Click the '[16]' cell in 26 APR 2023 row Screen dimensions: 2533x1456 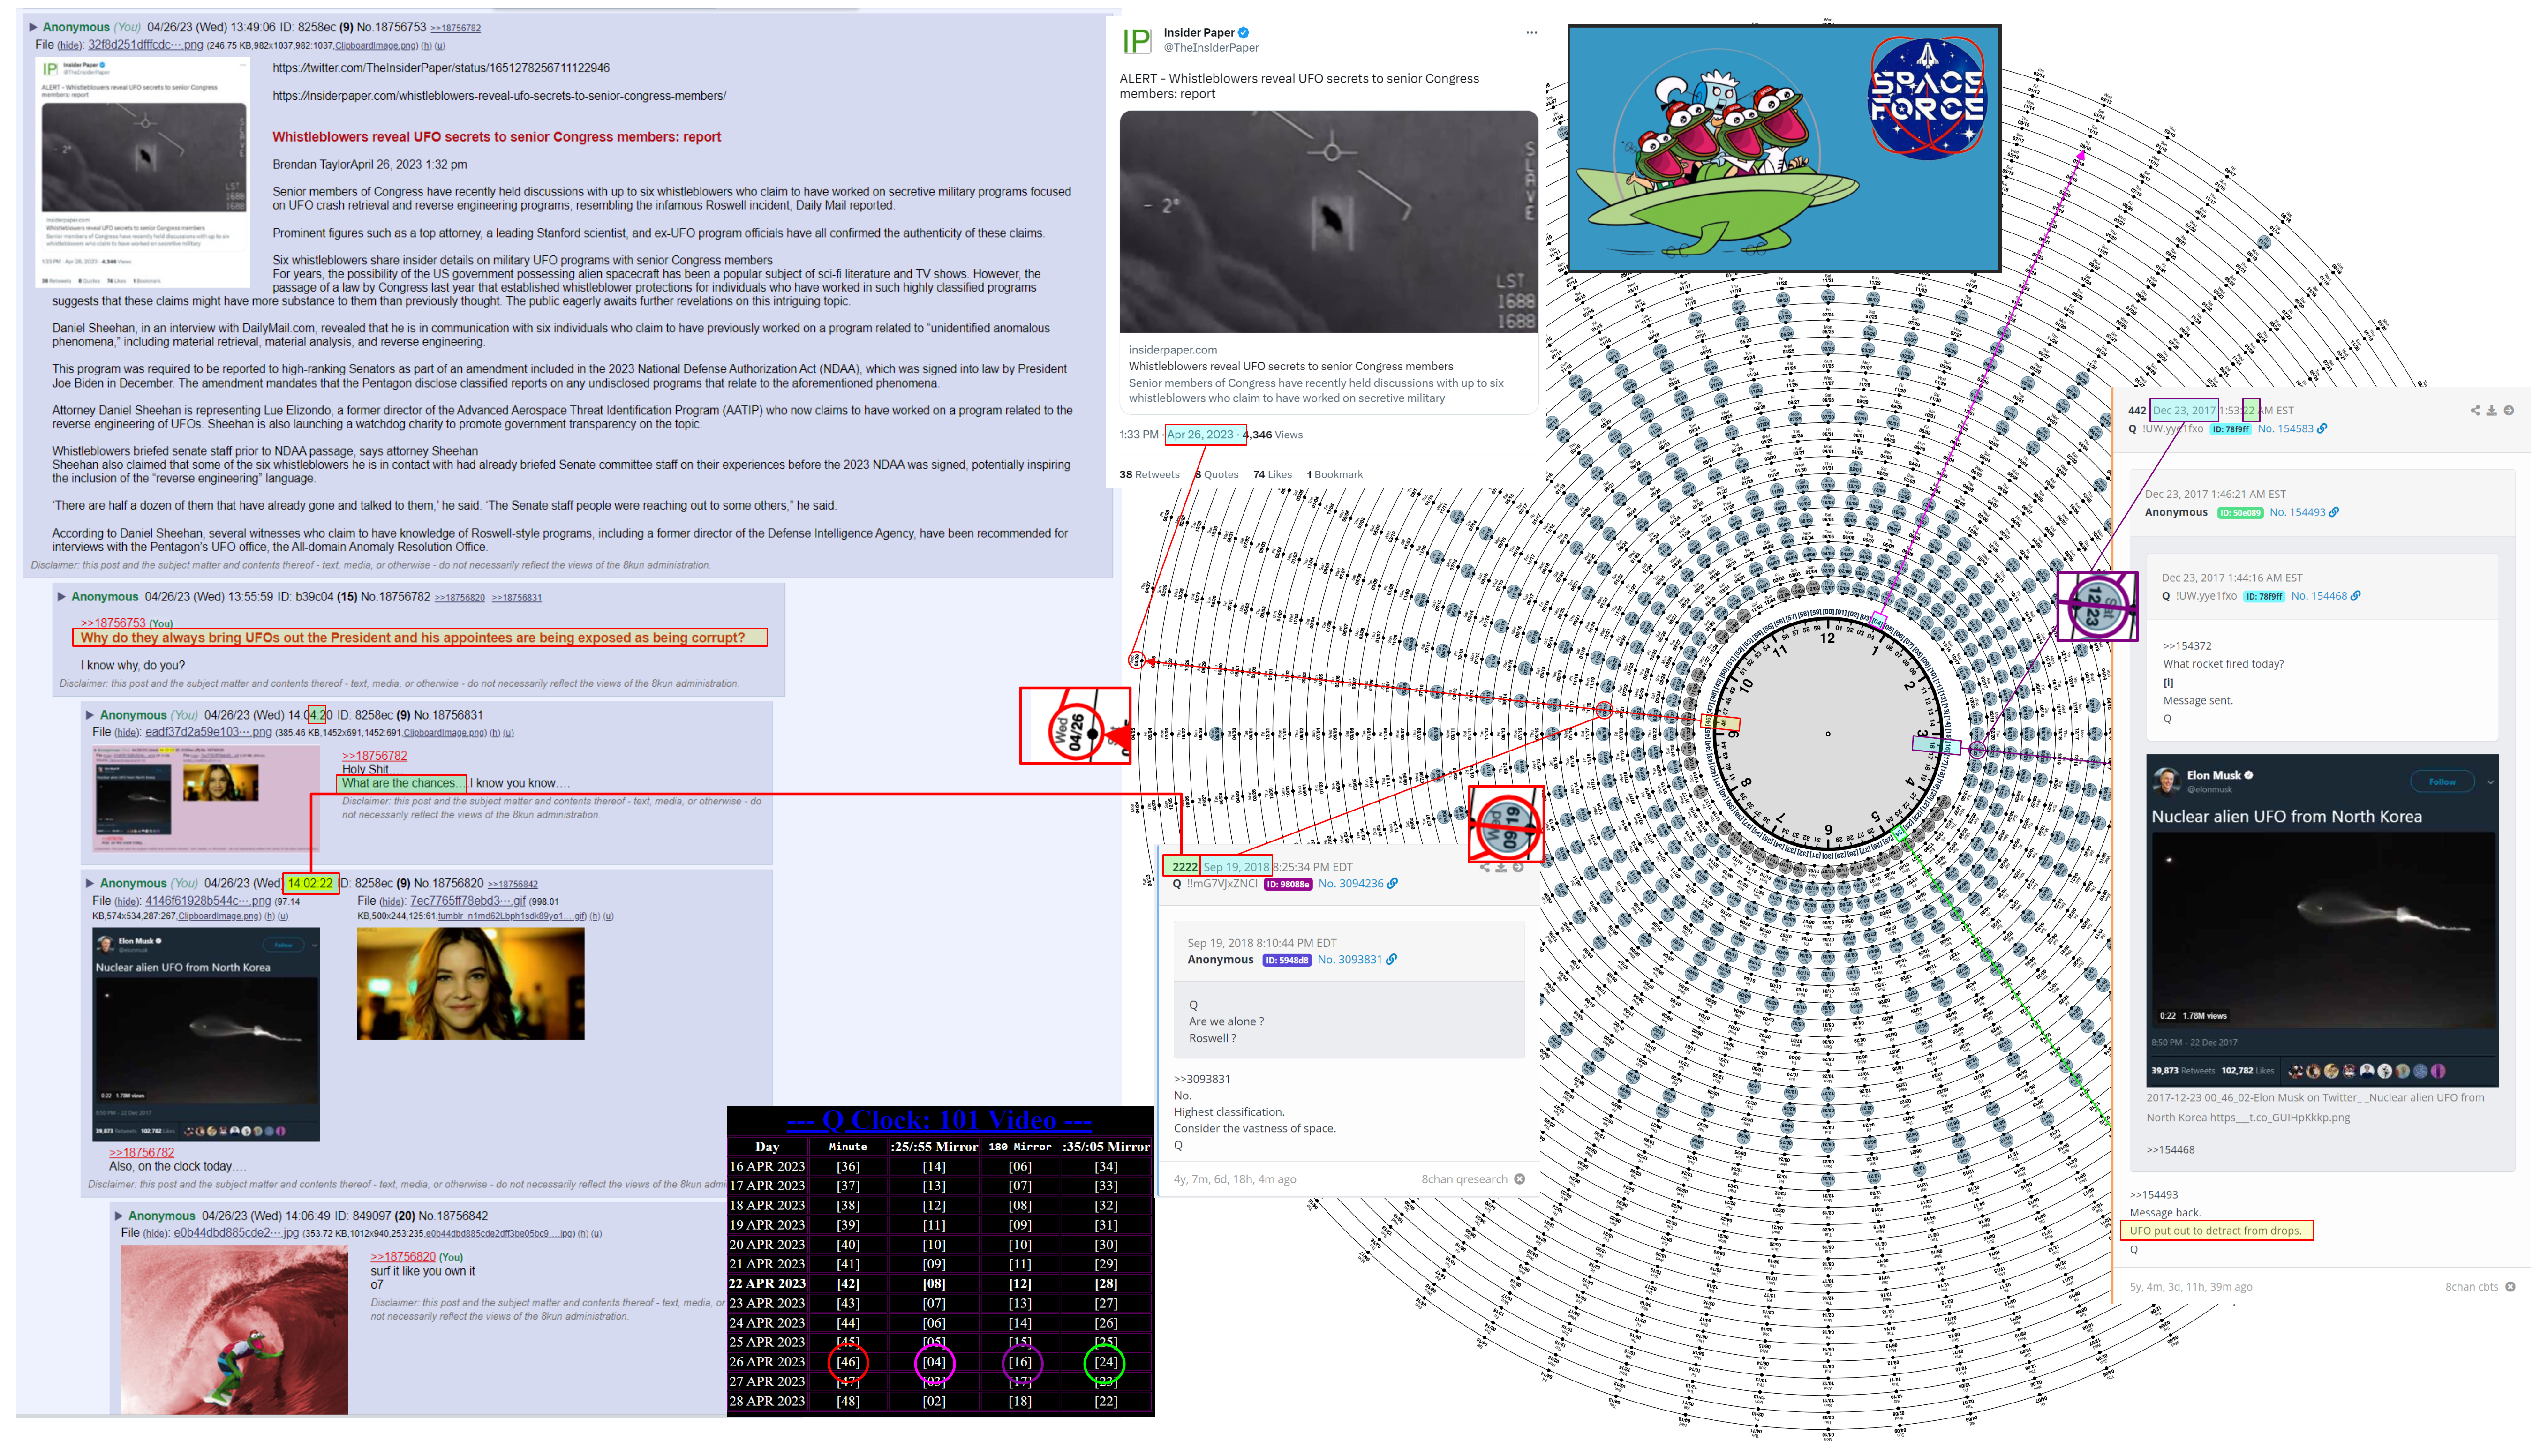coord(1019,1362)
